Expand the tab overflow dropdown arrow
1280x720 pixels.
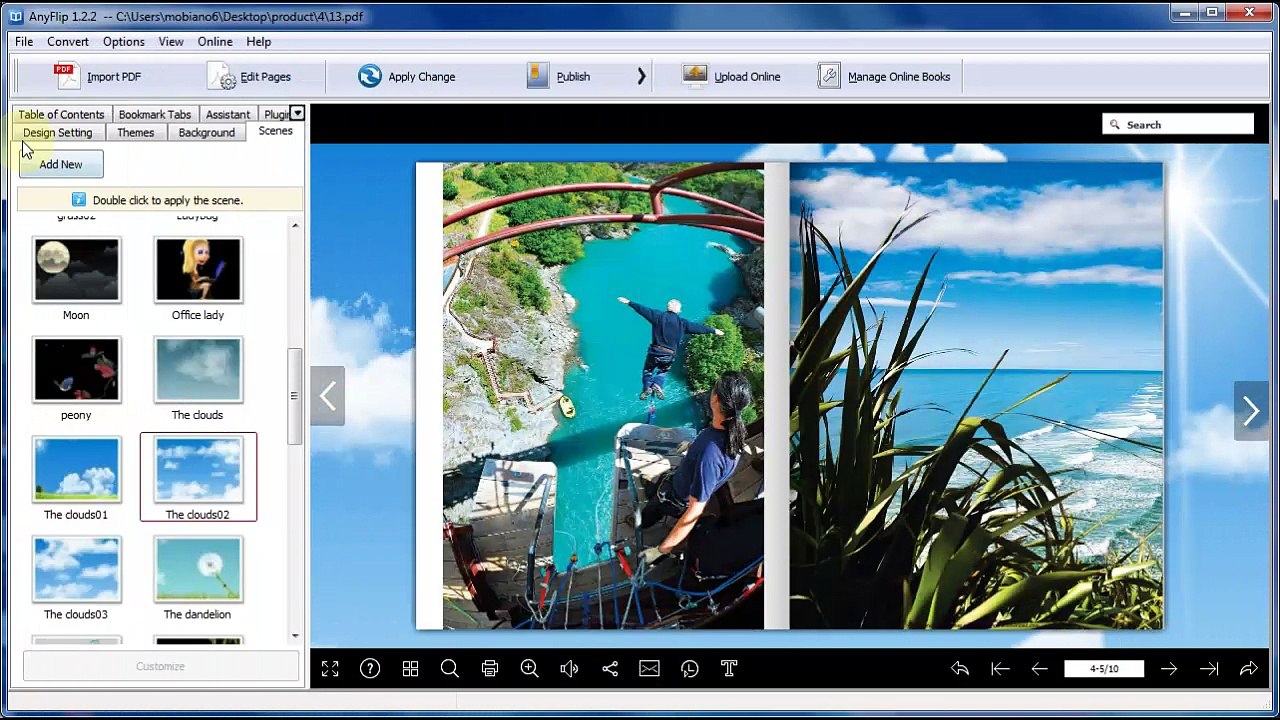click(x=297, y=113)
